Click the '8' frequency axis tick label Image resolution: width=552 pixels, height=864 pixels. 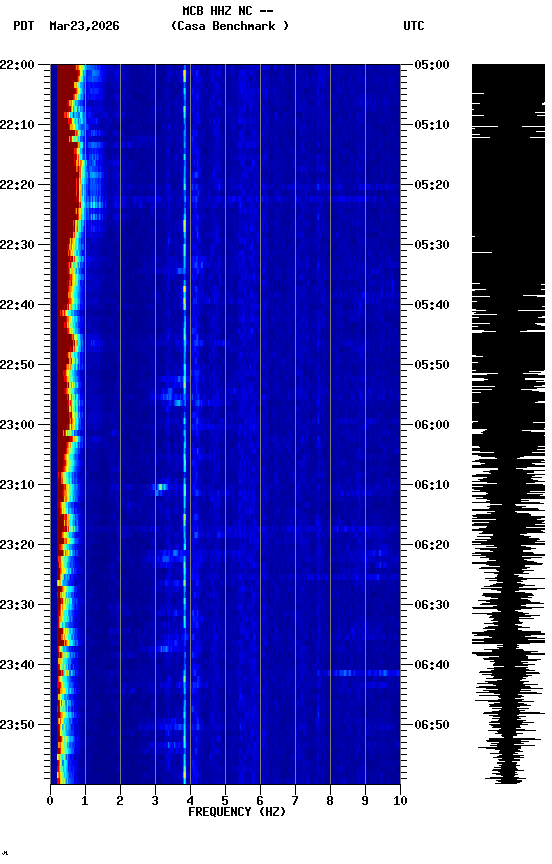[x=330, y=801]
